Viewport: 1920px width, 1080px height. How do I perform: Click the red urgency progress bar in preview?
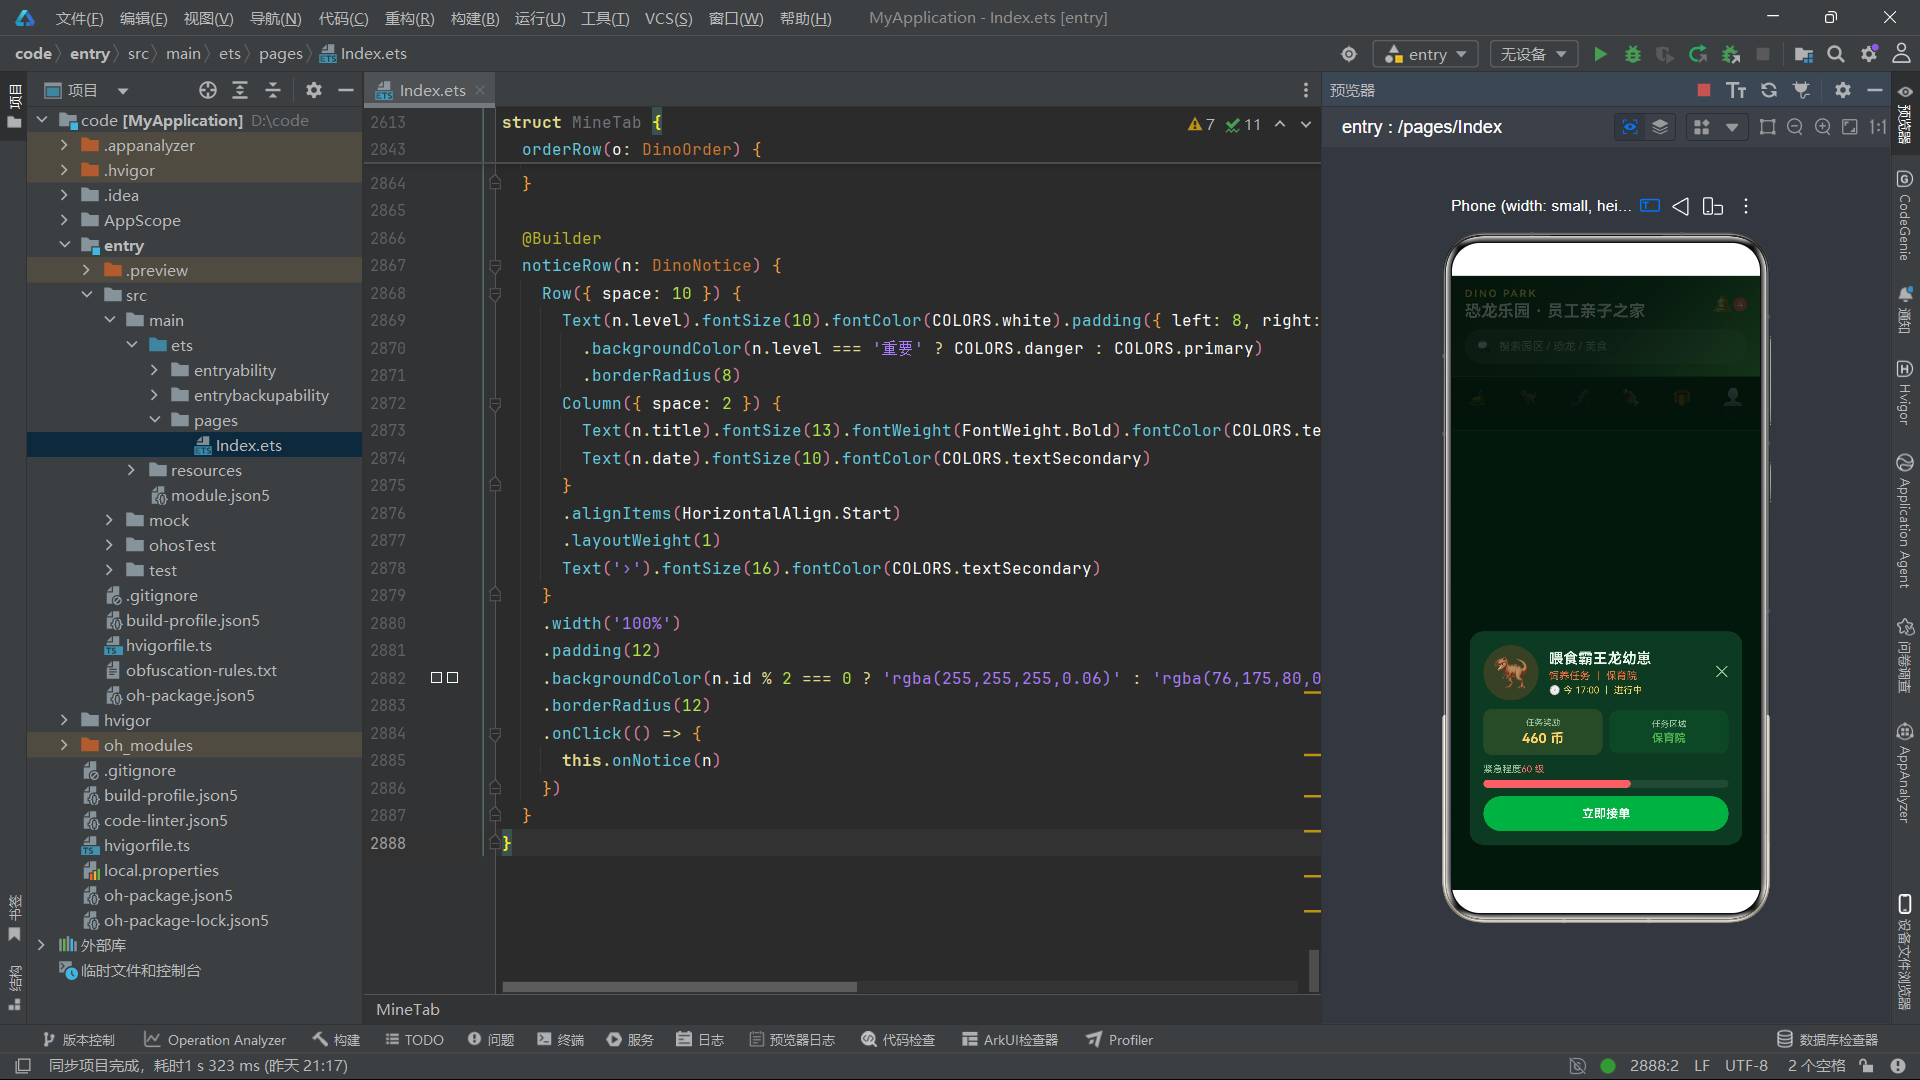point(1556,784)
